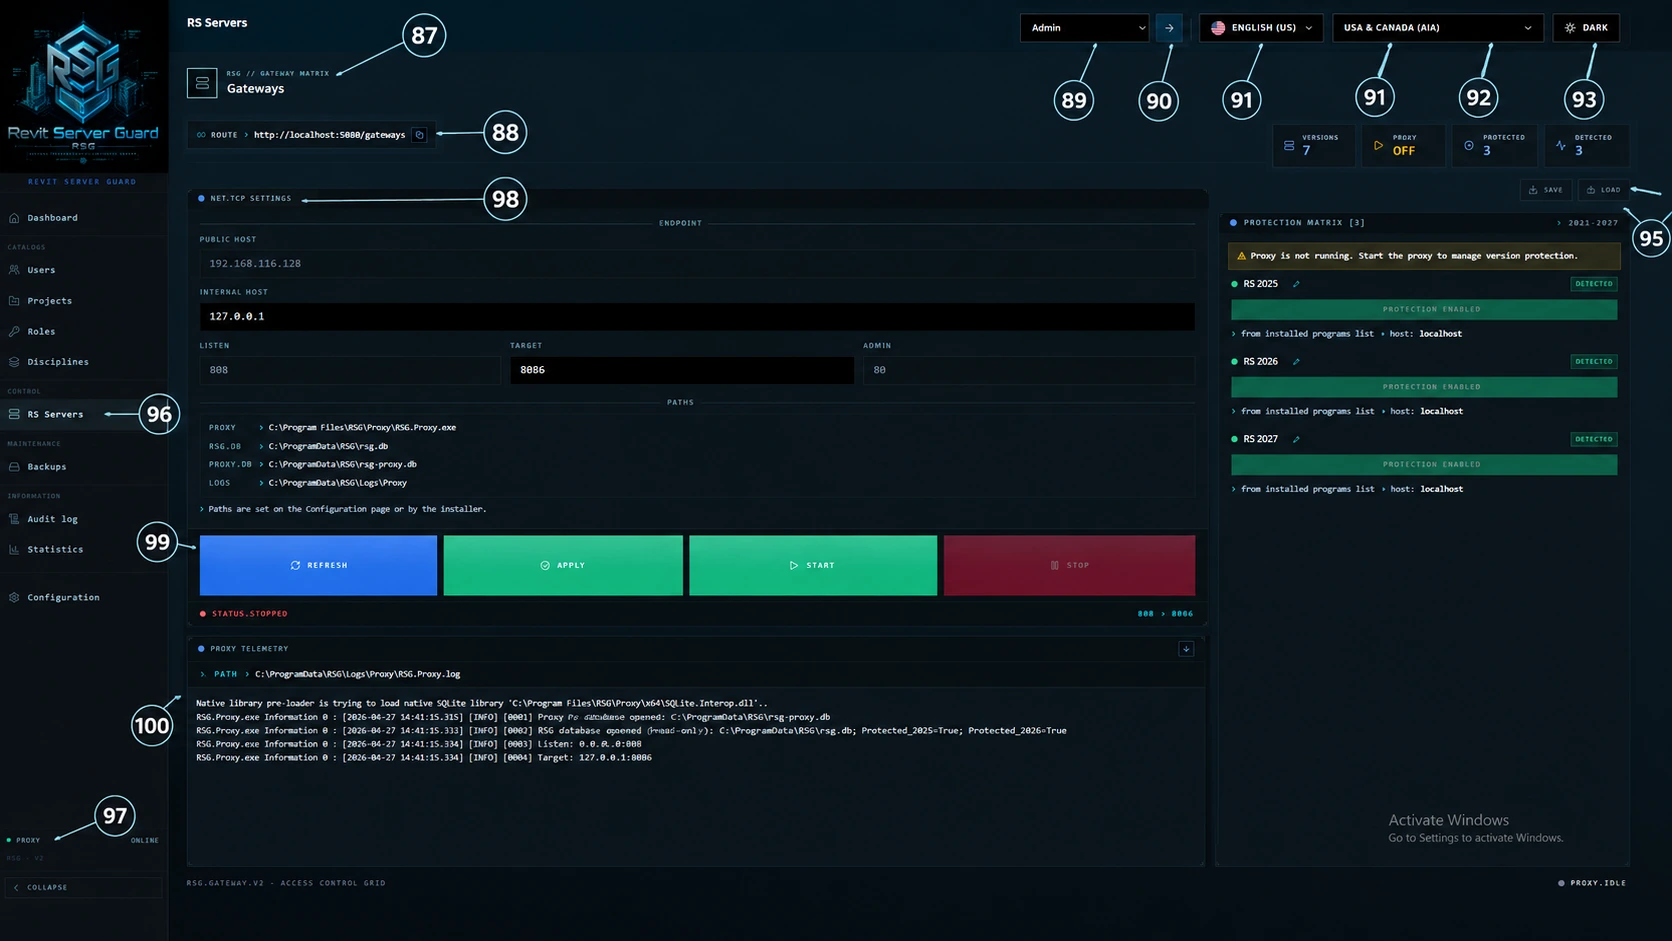
Task: Click the Gateways server-stack icon in page header
Action: coord(202,82)
